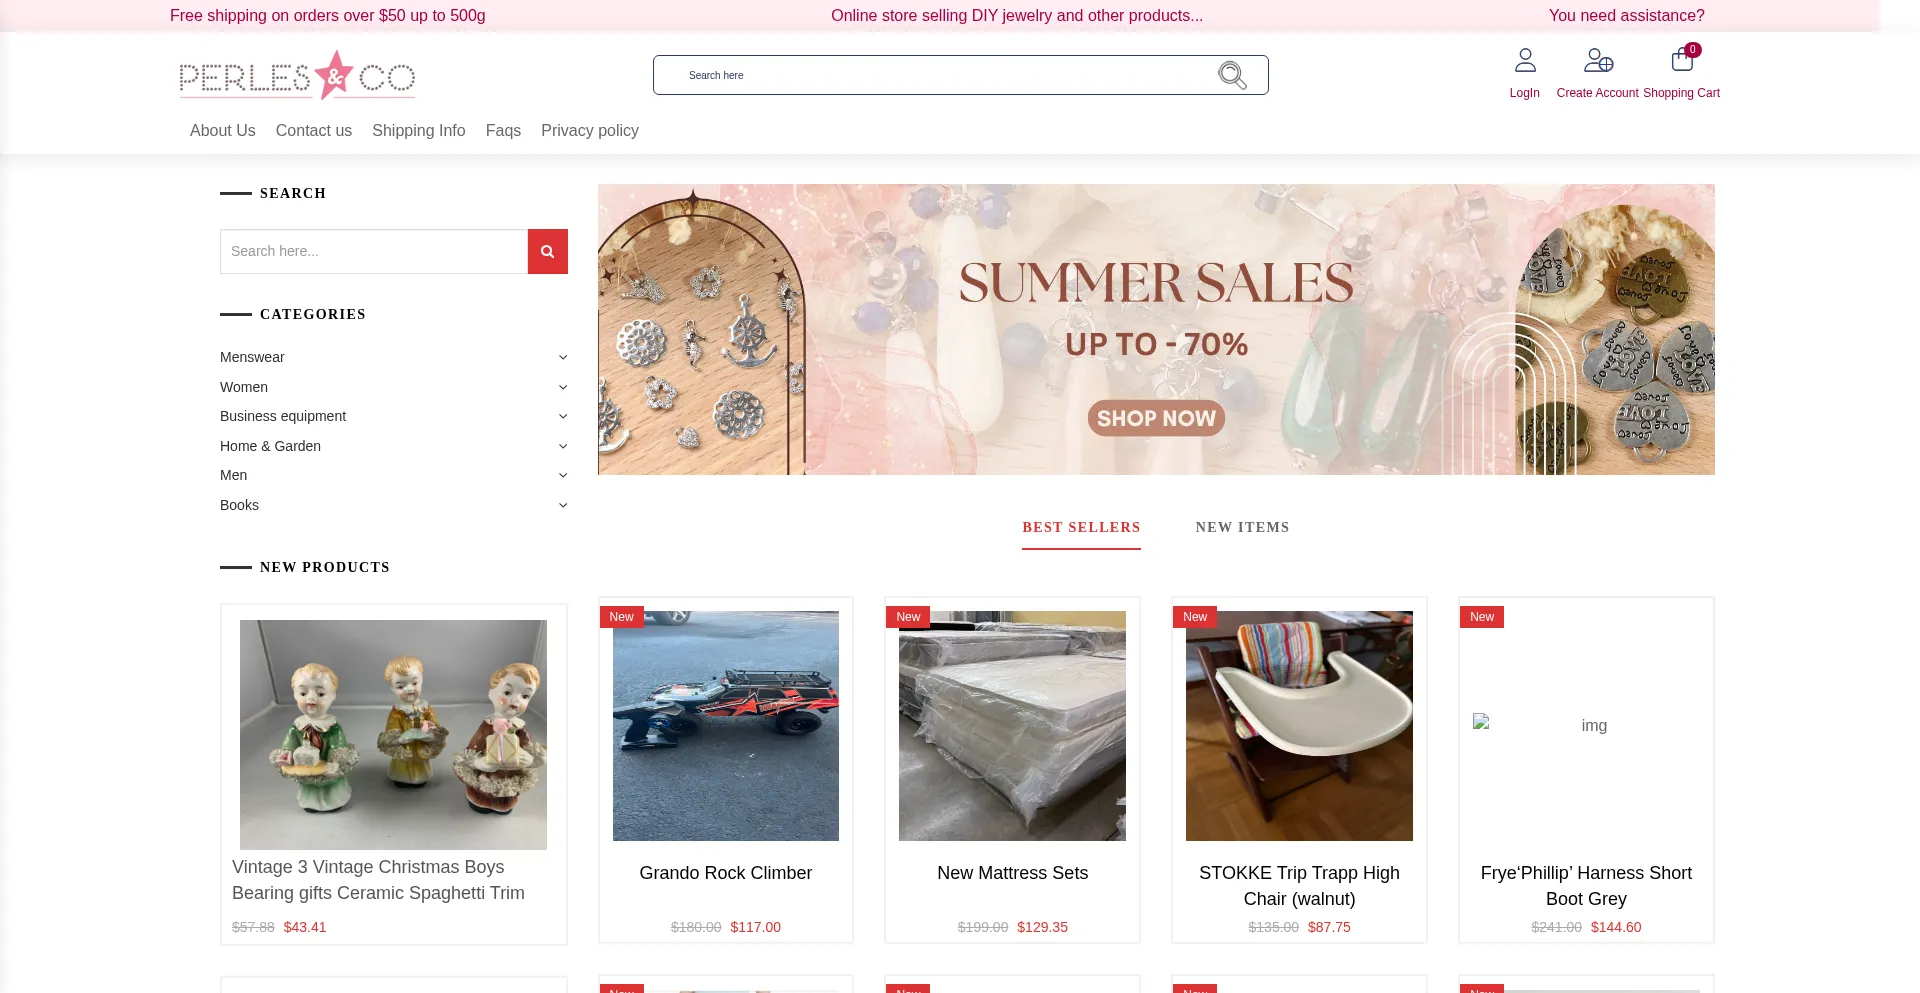The image size is (1920, 993).
Task: Click the Create Account icon
Action: click(1598, 60)
